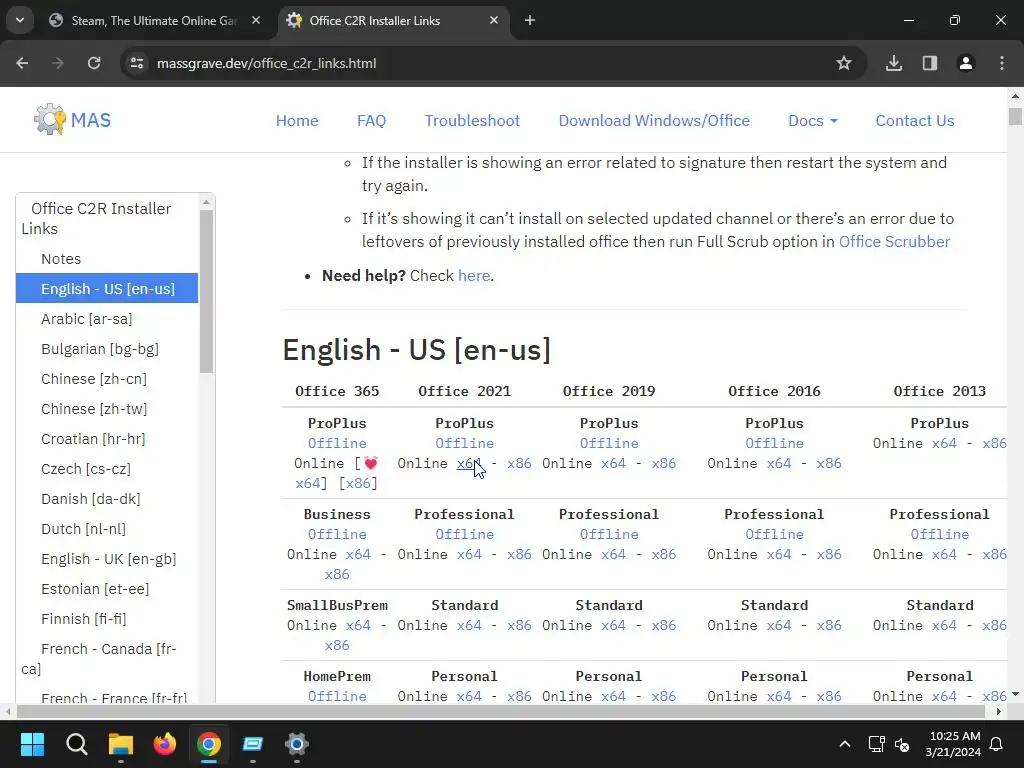Open Troubleshoot in the navigation bar
Image resolution: width=1024 pixels, height=768 pixels.
pyautogui.click(x=472, y=120)
